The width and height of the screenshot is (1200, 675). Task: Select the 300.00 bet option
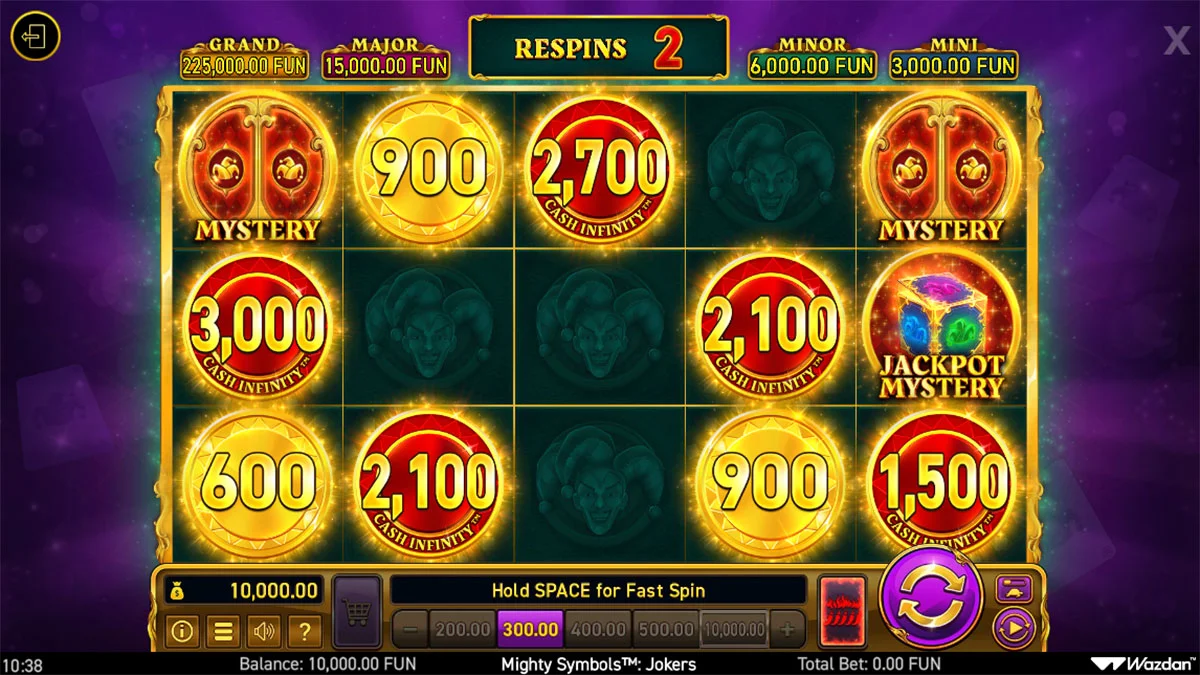530,630
